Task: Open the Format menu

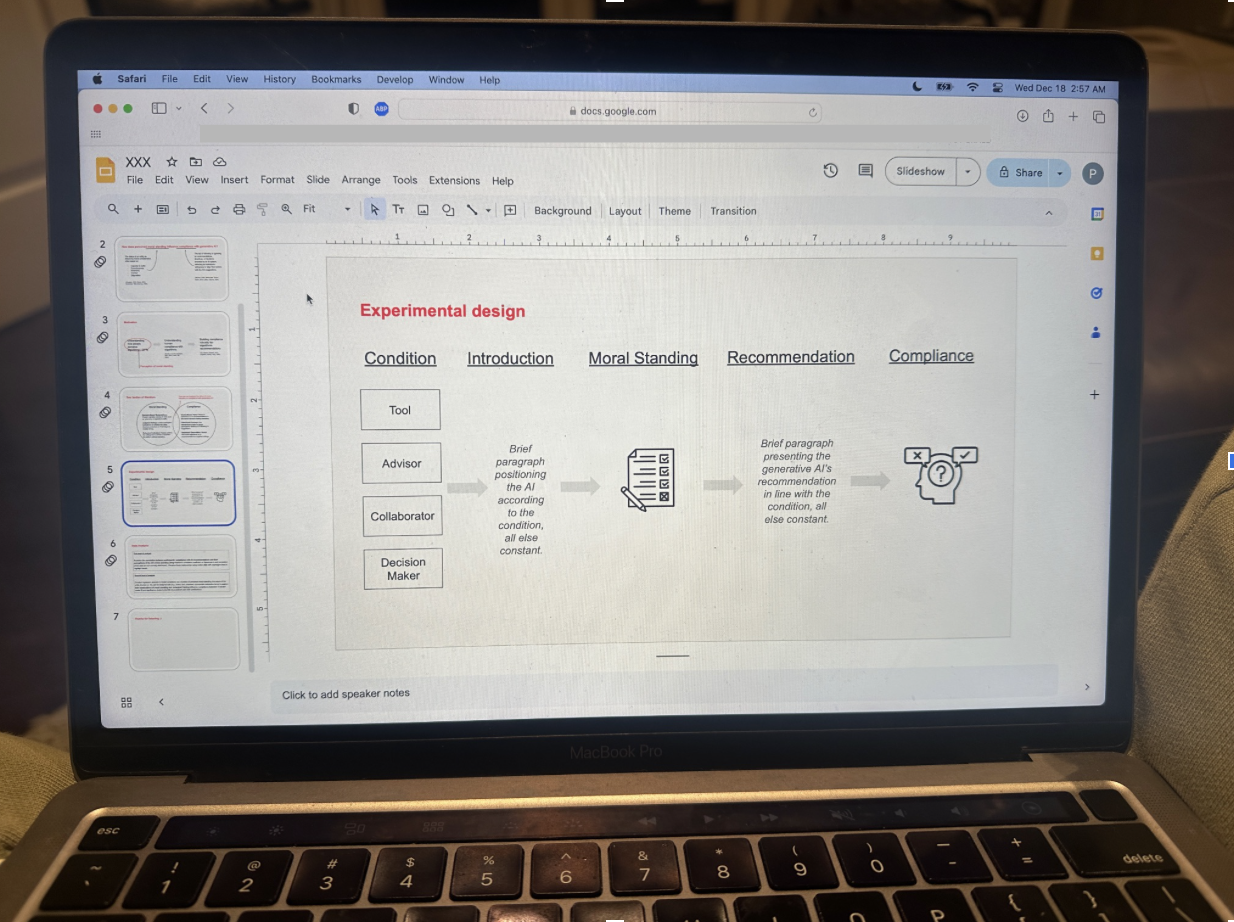Action: [x=277, y=180]
